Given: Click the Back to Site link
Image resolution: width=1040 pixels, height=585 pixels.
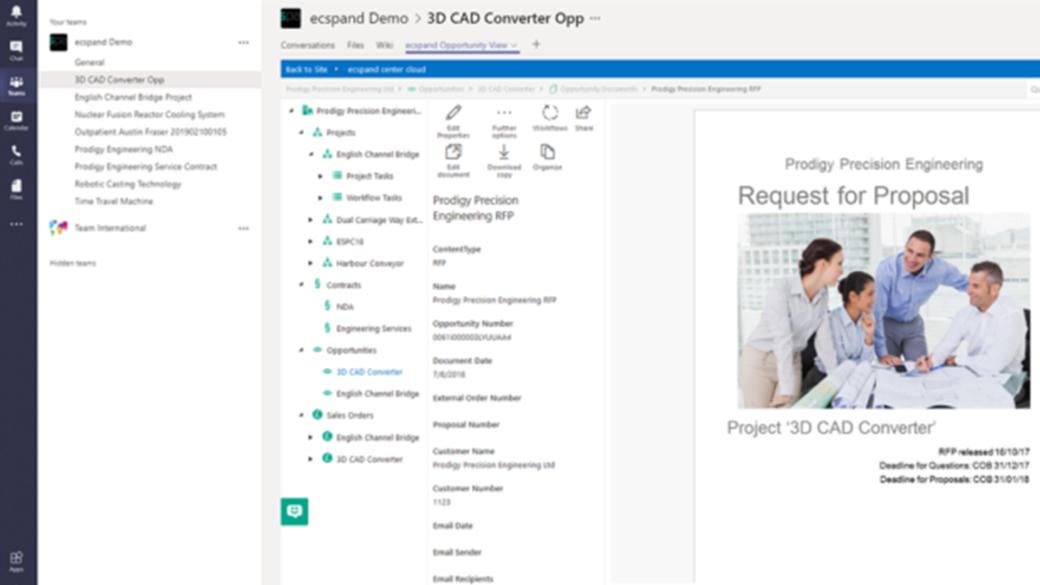Looking at the screenshot, I should (x=306, y=69).
